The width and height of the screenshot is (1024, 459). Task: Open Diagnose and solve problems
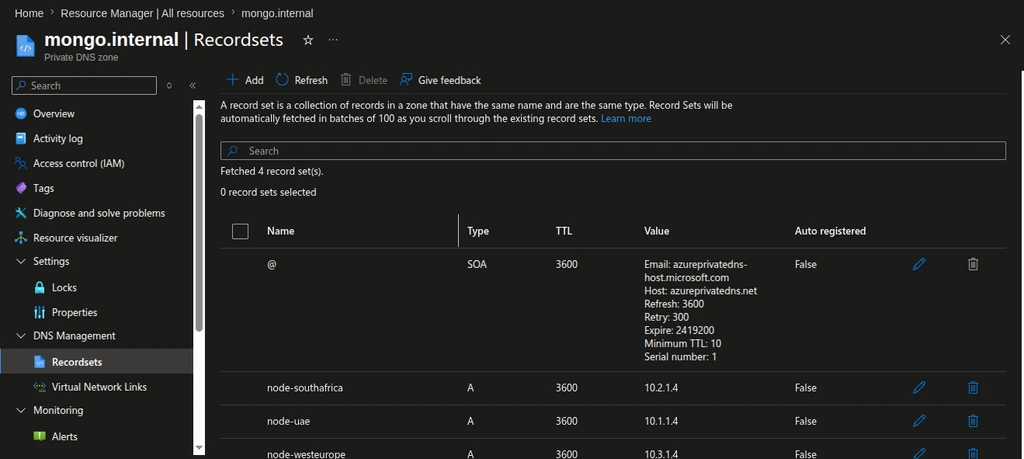click(97, 213)
